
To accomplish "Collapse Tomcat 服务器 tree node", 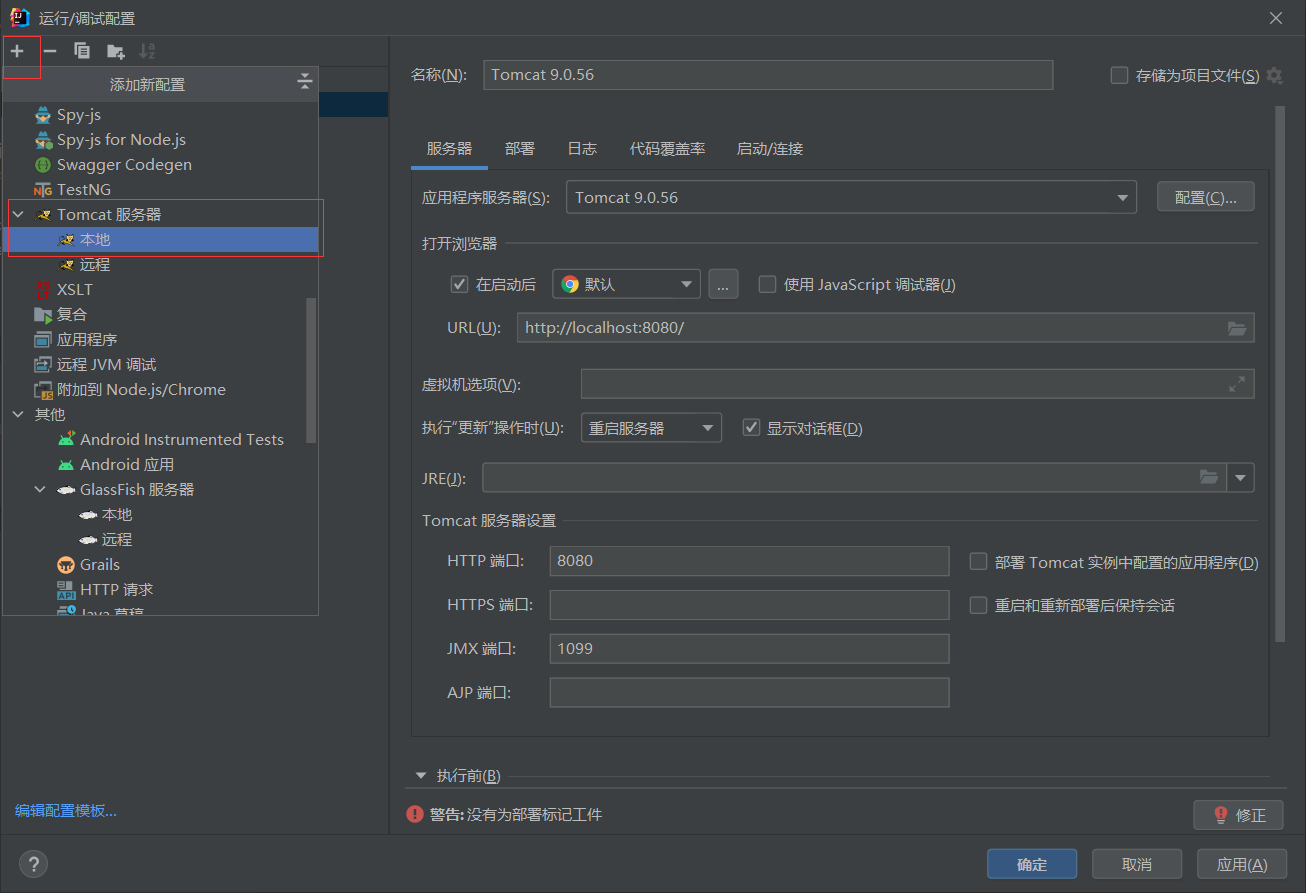I will click(x=18, y=215).
